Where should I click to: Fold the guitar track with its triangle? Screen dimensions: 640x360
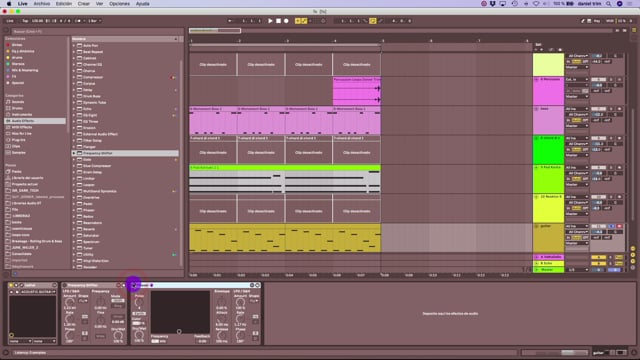[536, 226]
